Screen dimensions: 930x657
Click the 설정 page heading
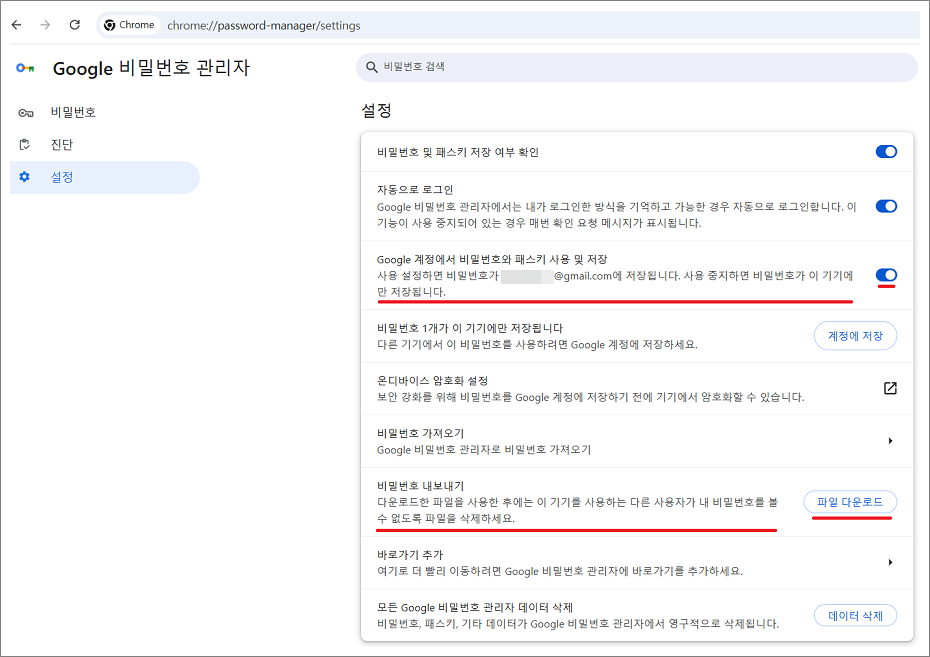tap(377, 111)
